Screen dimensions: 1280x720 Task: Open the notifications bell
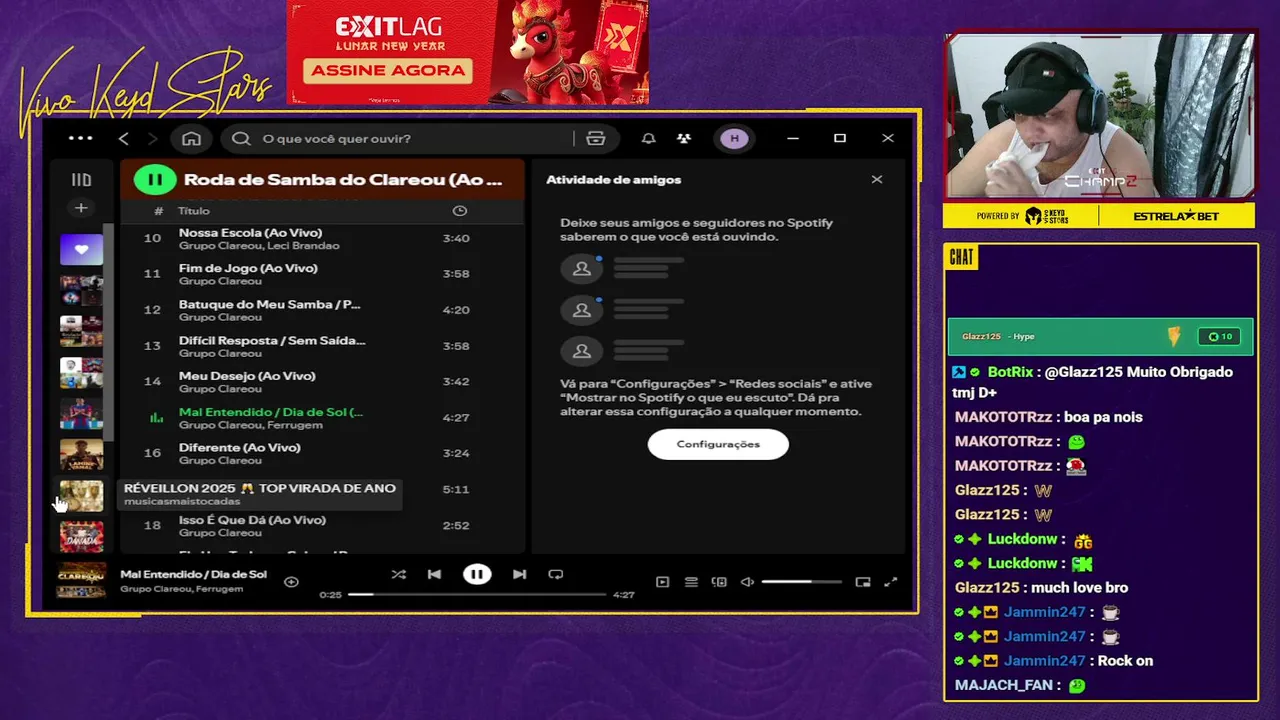coord(648,138)
